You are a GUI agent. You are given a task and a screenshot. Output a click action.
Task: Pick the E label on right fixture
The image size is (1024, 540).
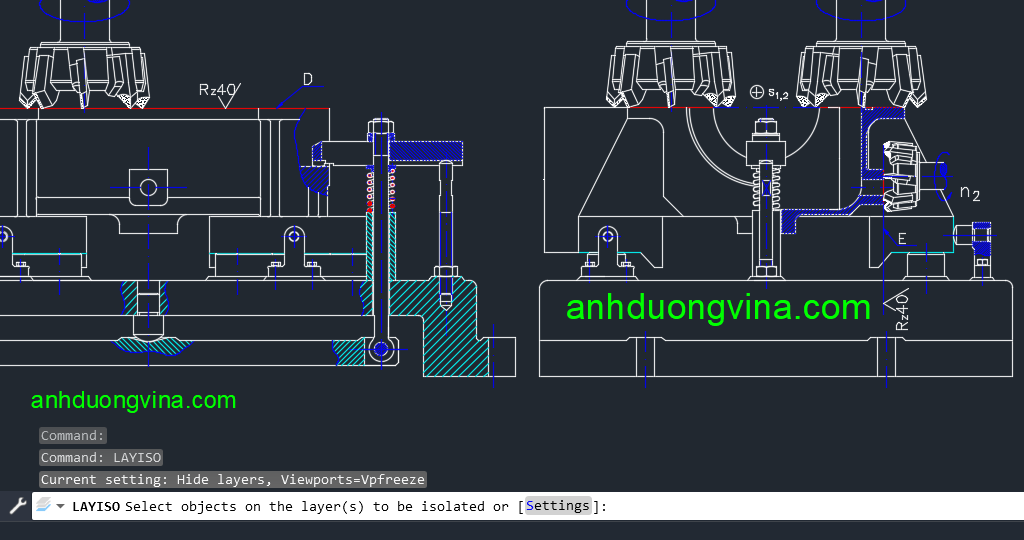(902, 239)
